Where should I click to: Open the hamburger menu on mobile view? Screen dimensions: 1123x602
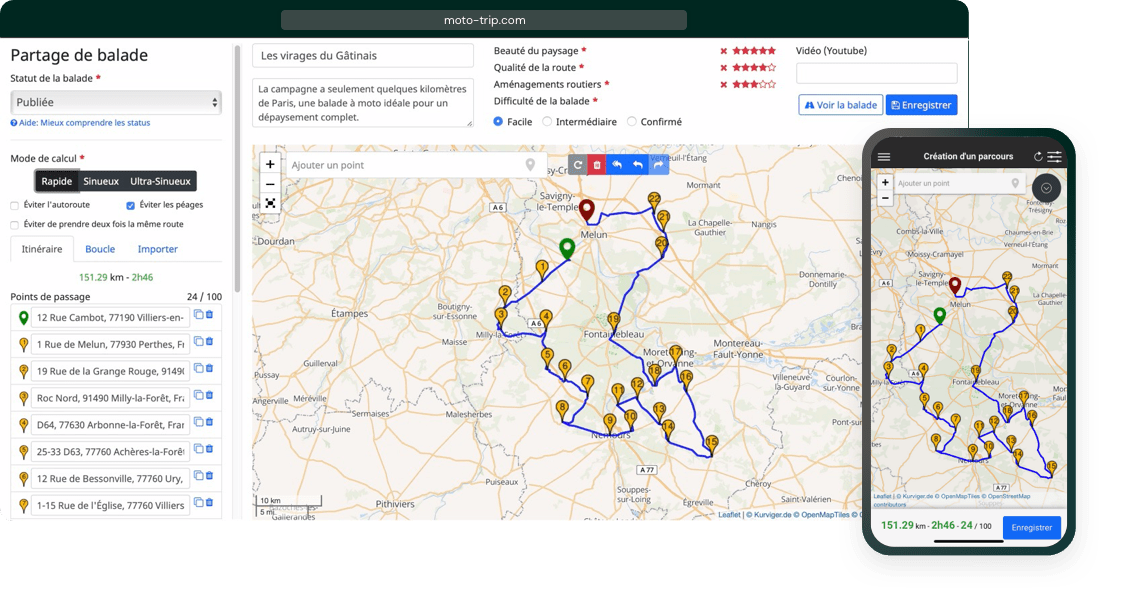click(x=884, y=157)
